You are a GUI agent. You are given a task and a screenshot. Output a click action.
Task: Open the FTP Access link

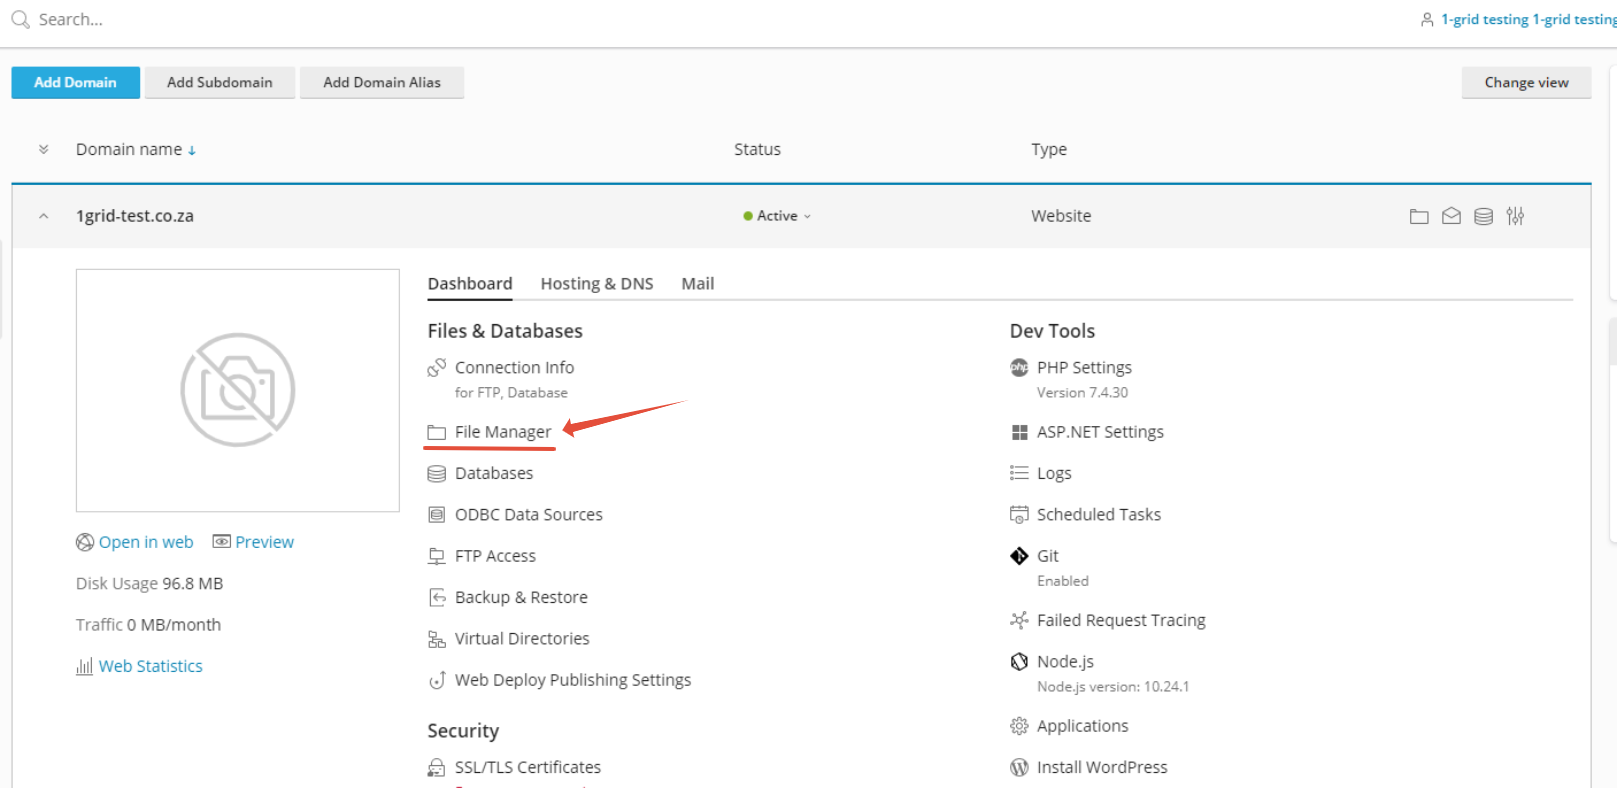(495, 556)
